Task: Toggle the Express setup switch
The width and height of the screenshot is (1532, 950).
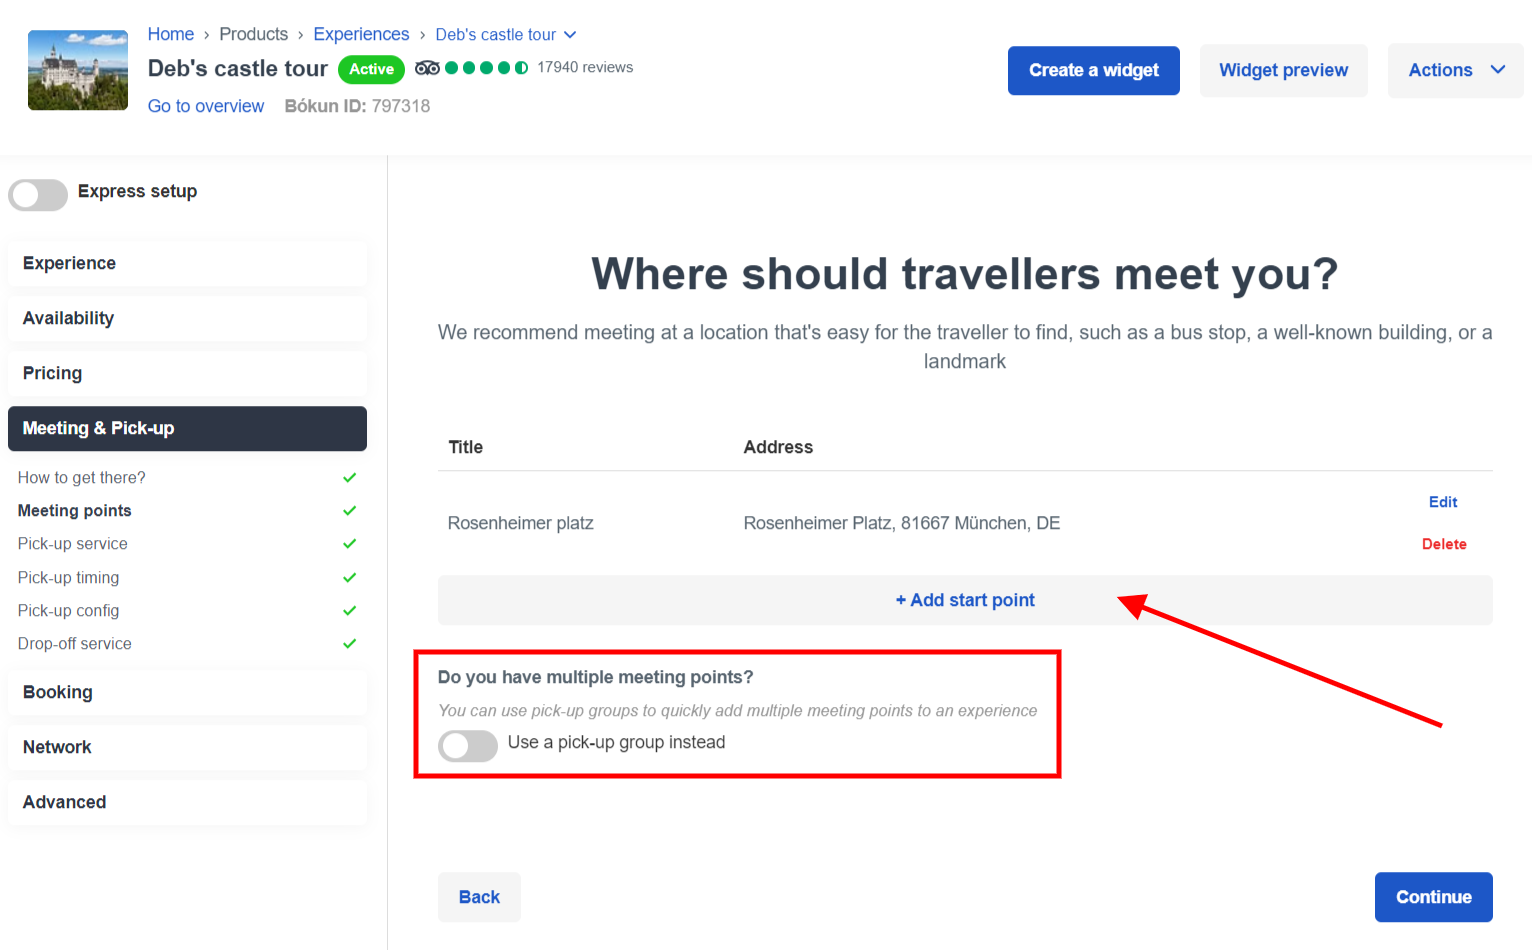Action: [38, 194]
